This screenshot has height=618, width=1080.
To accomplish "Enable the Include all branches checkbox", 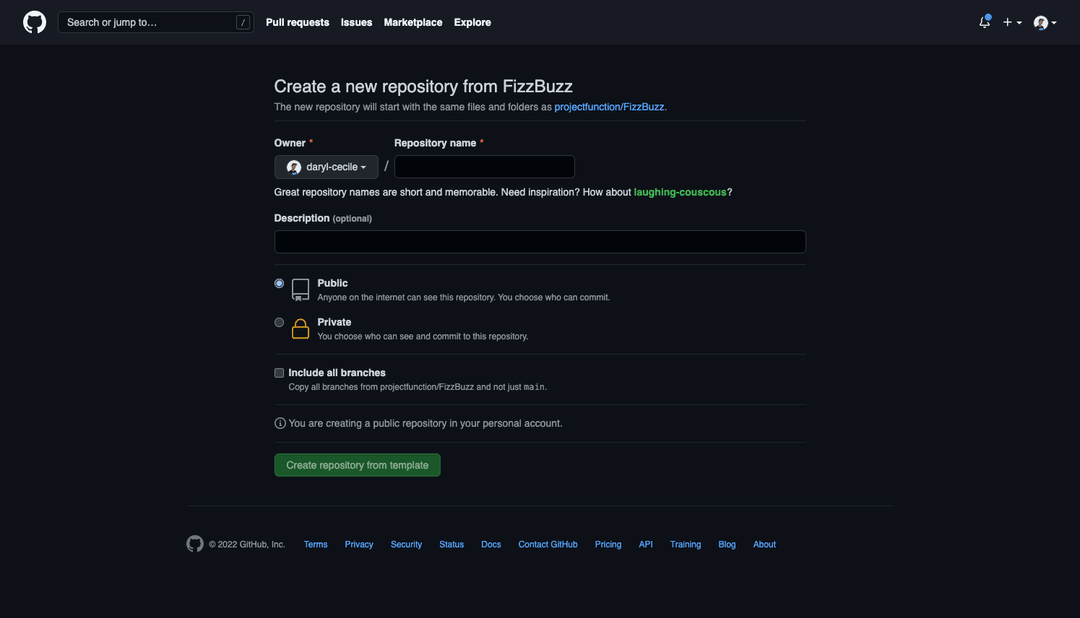I will point(279,373).
